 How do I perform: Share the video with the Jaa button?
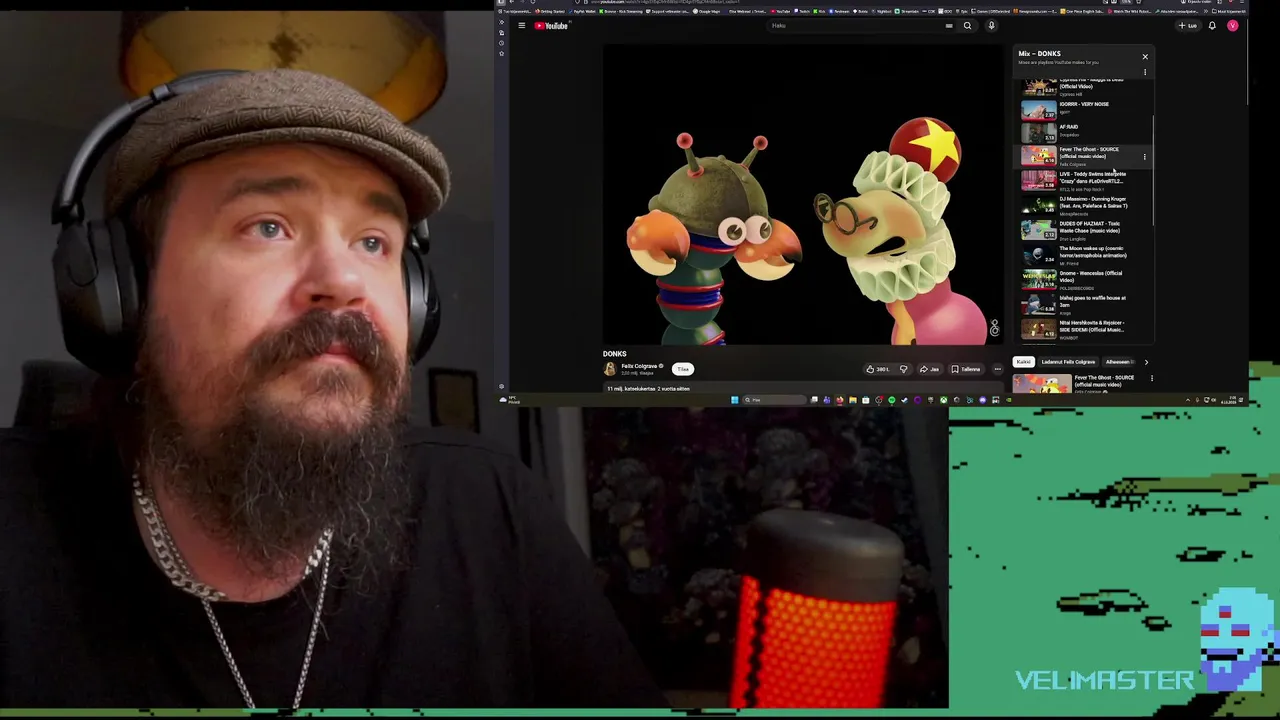(930, 369)
